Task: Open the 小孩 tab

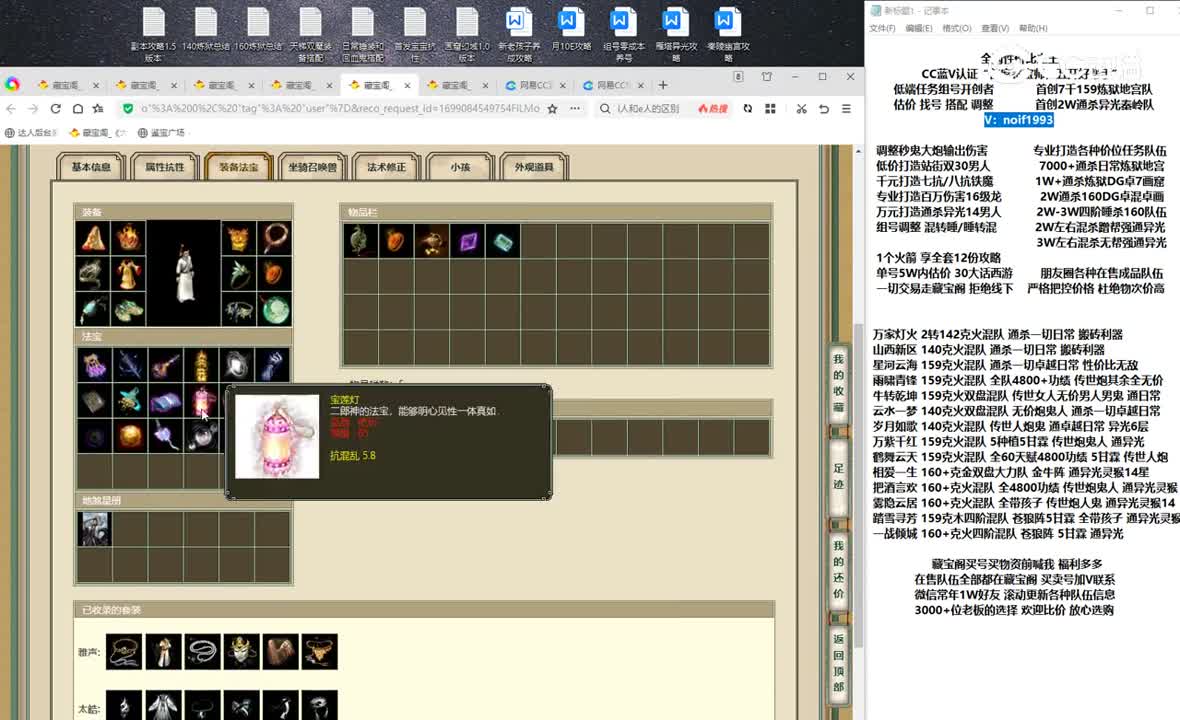Action: tap(460, 167)
